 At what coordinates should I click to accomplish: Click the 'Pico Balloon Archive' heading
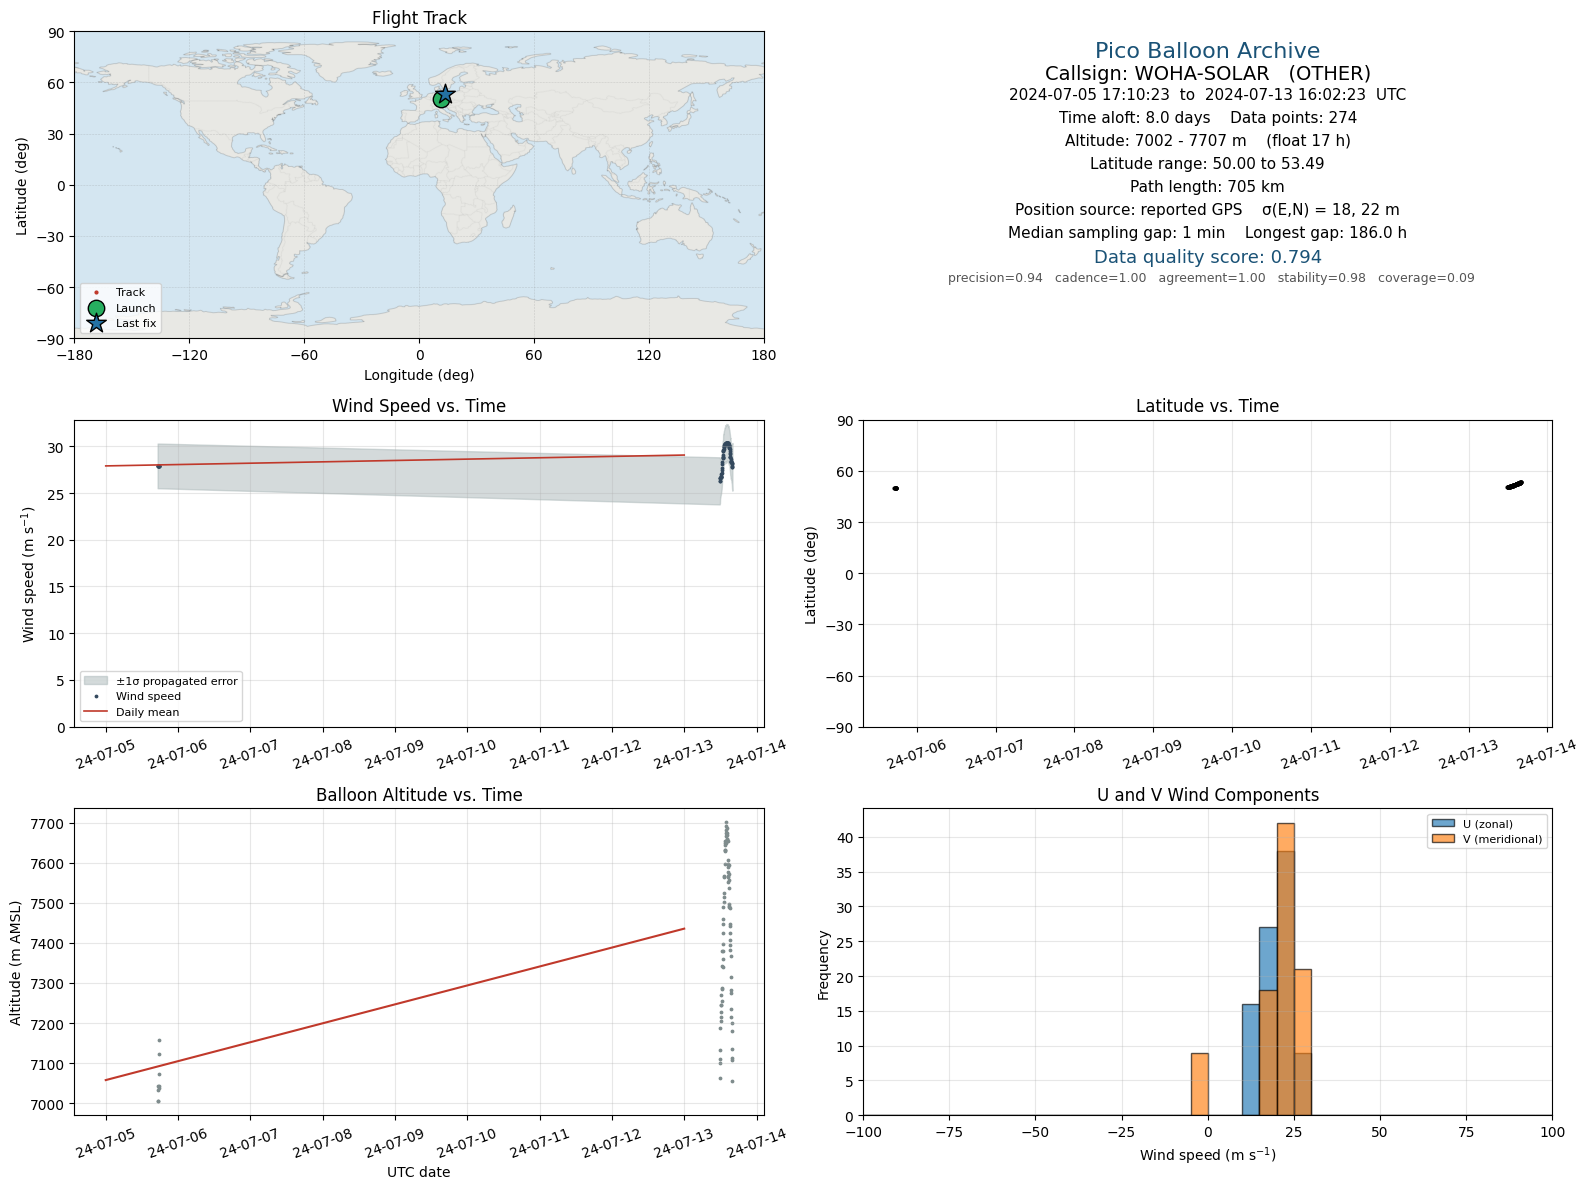pyautogui.click(x=1207, y=51)
